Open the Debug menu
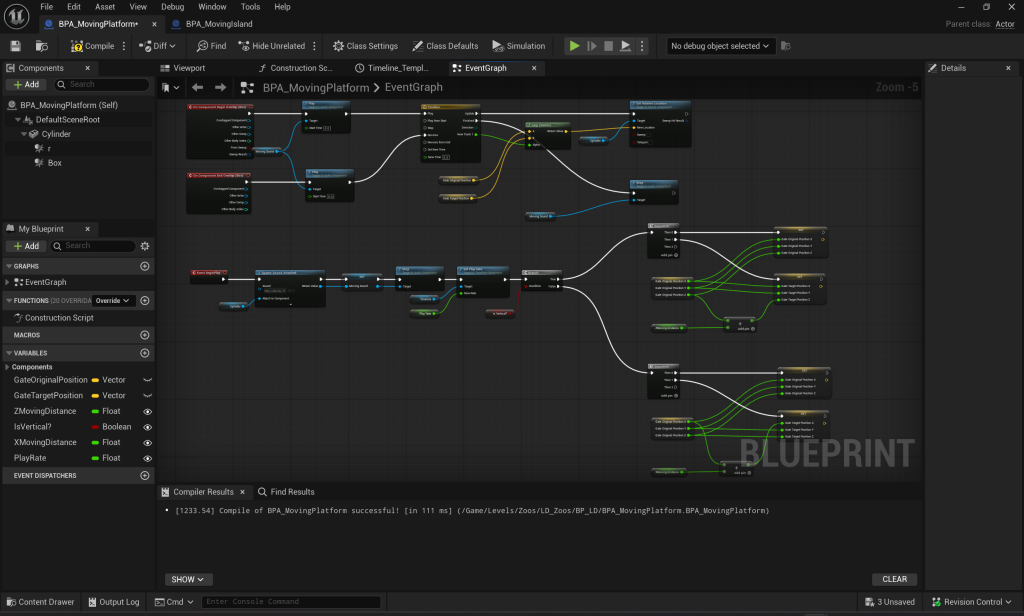 tap(172, 7)
